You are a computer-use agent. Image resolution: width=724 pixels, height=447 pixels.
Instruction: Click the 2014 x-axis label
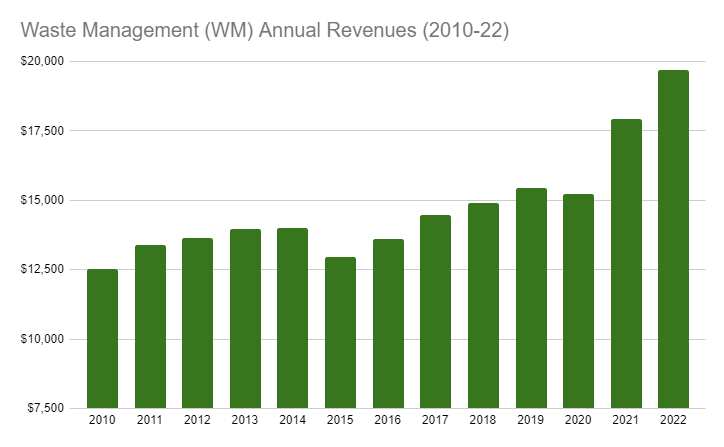tap(292, 420)
